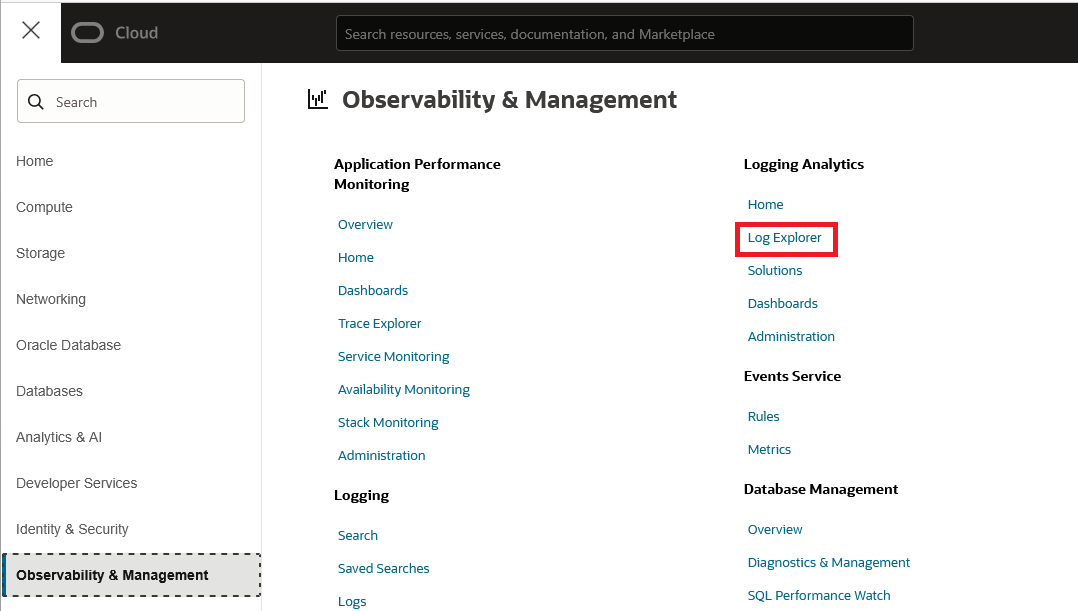Click the Logging section heading

point(361,496)
